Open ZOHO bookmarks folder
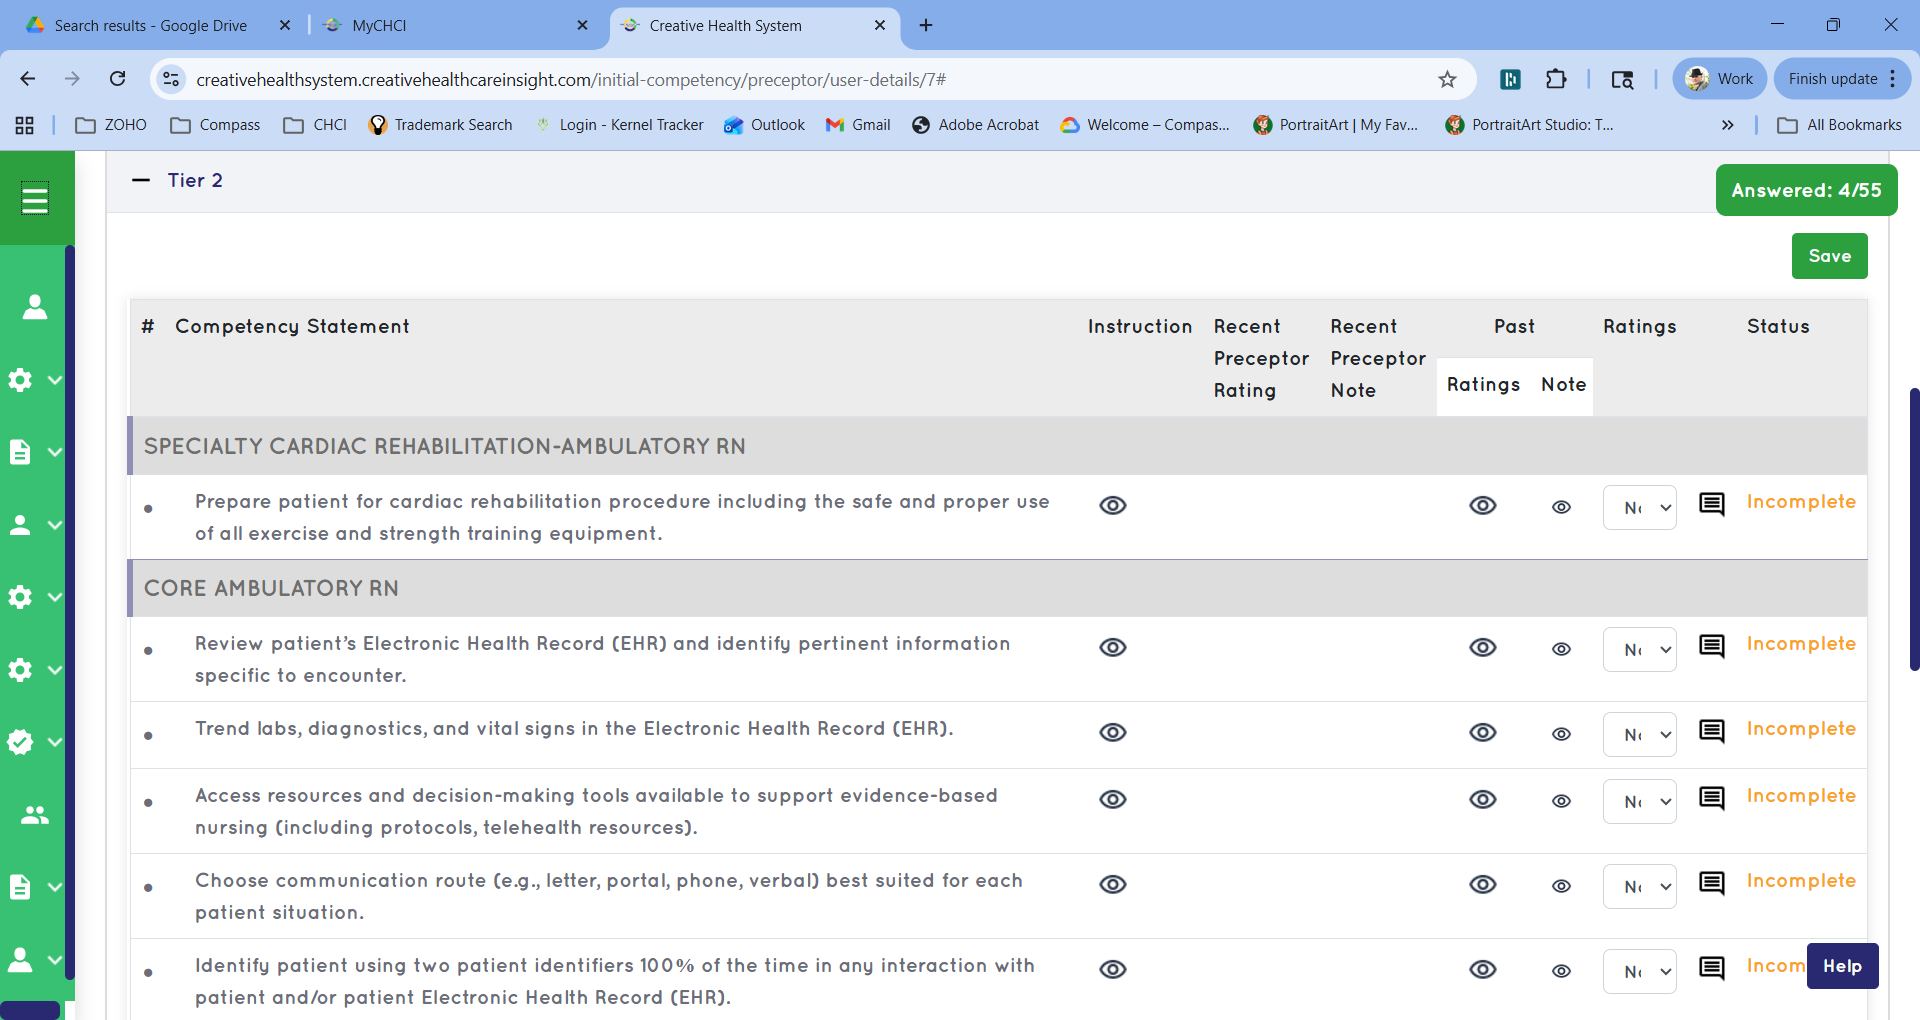The image size is (1920, 1020). coord(112,125)
